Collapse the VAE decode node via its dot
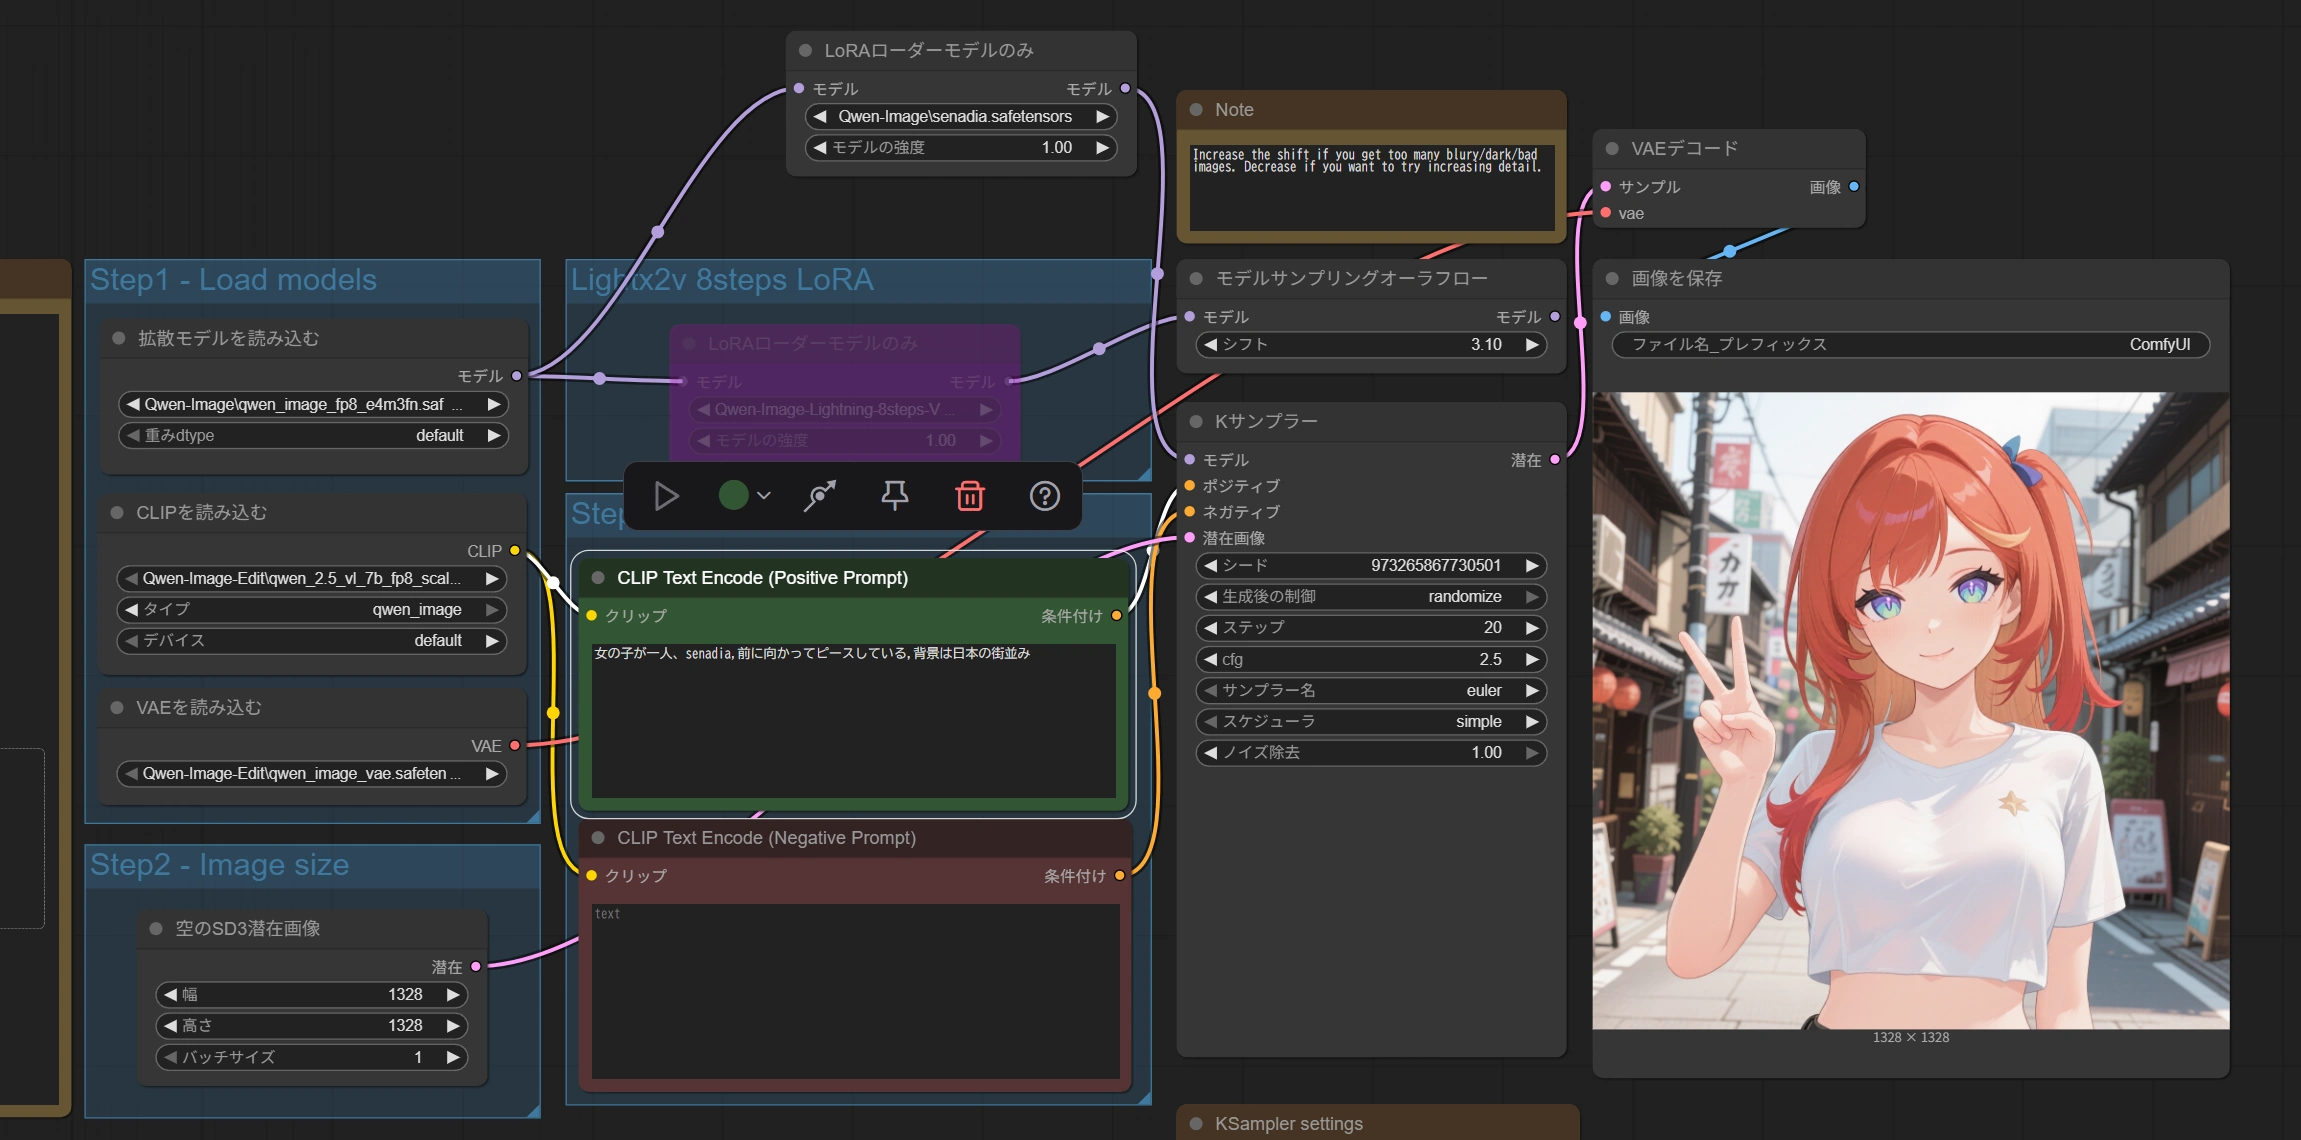2301x1140 pixels. click(x=1612, y=149)
